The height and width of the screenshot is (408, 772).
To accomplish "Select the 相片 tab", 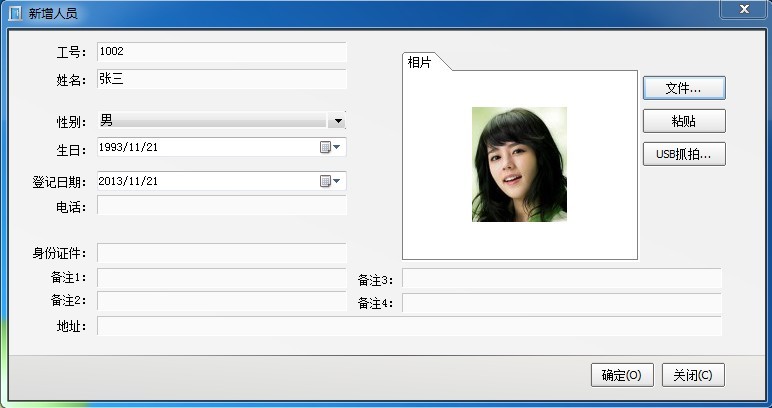I will pos(420,62).
